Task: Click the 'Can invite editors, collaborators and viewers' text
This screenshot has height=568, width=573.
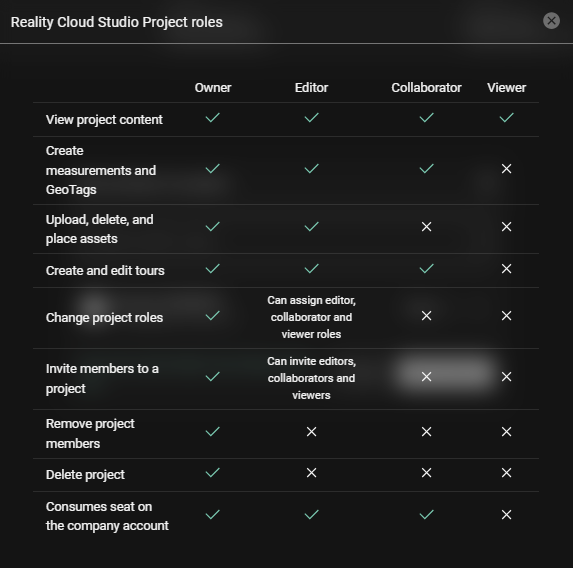Action: click(x=311, y=378)
